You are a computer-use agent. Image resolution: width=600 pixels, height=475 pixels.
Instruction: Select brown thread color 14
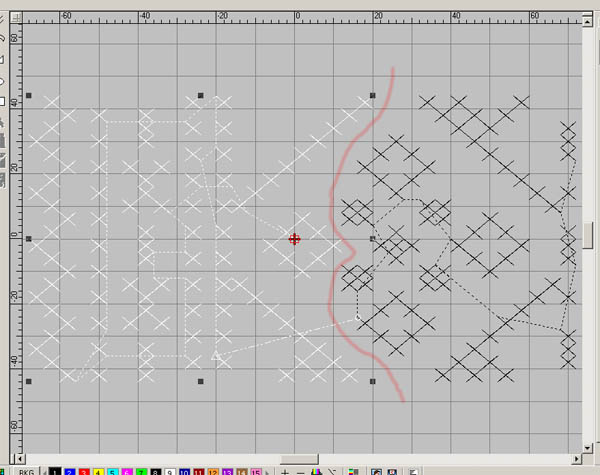click(241, 472)
